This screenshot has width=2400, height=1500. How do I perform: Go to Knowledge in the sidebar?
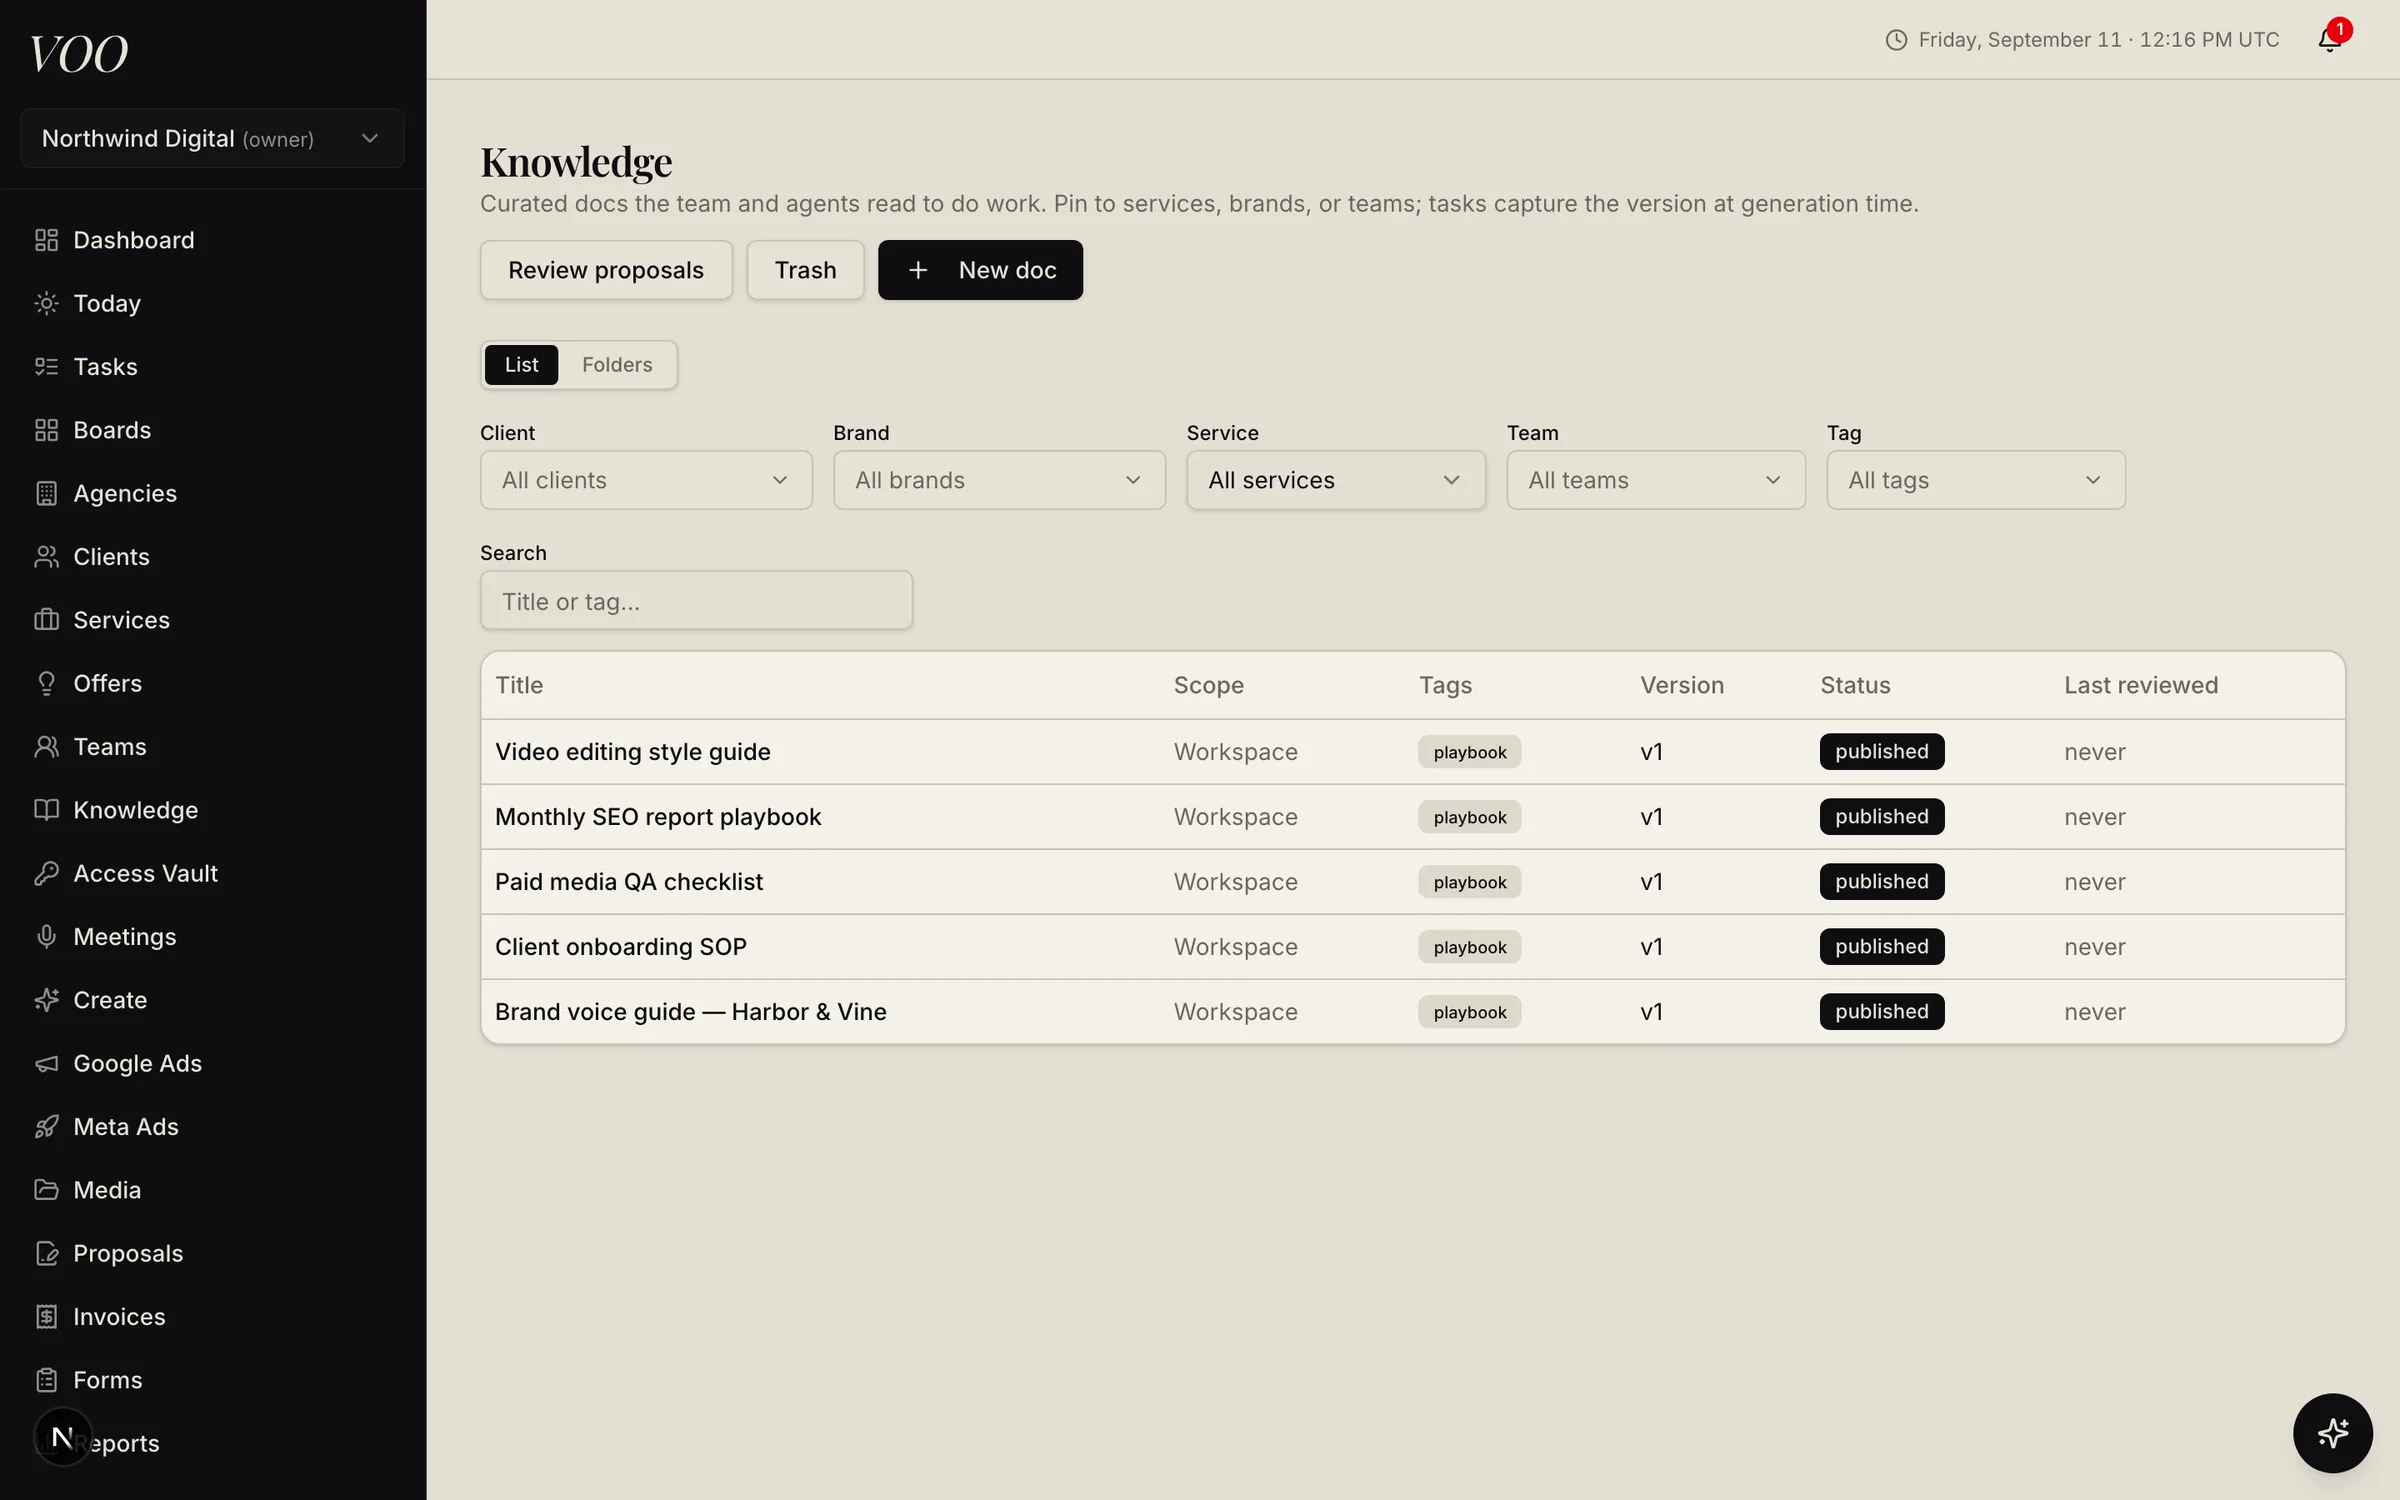[x=135, y=810]
